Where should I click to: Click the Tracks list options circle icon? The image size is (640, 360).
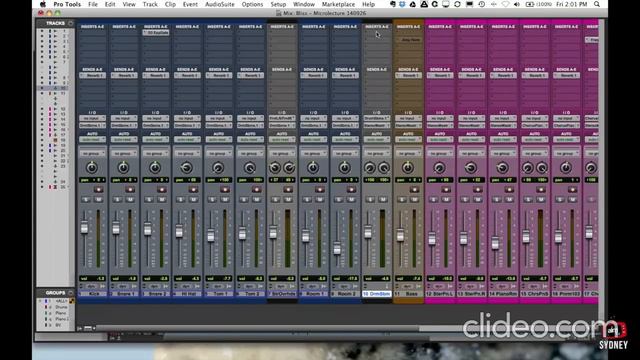(x=71, y=23)
